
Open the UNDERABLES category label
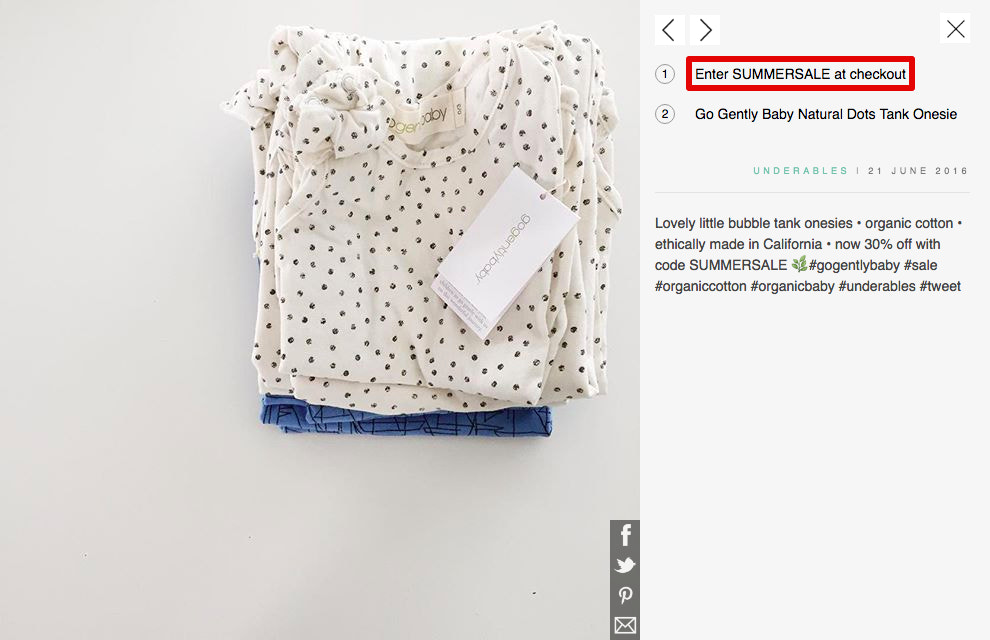click(x=800, y=171)
